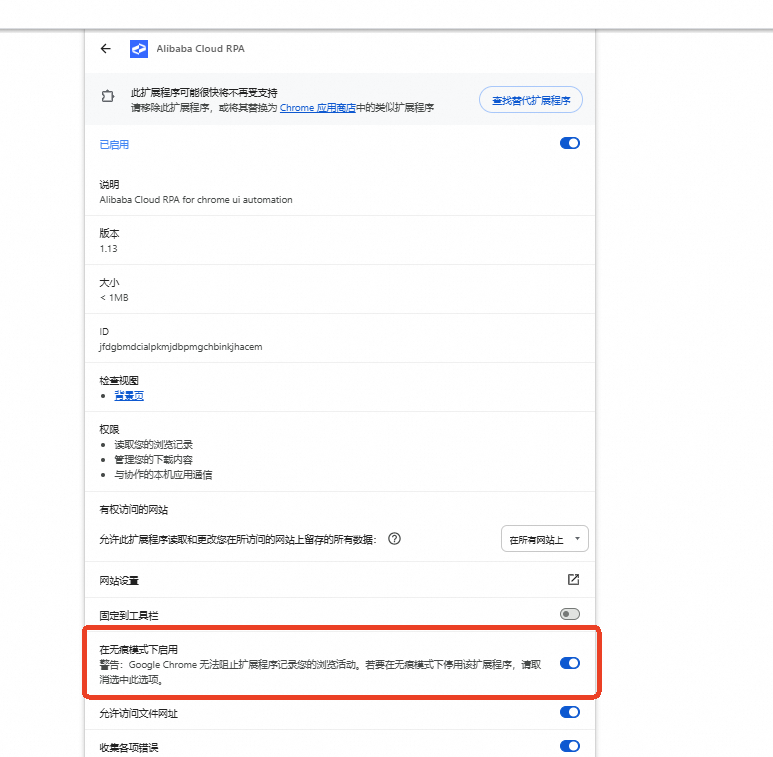Open site settings external link icon
773x757 pixels.
pyautogui.click(x=573, y=580)
